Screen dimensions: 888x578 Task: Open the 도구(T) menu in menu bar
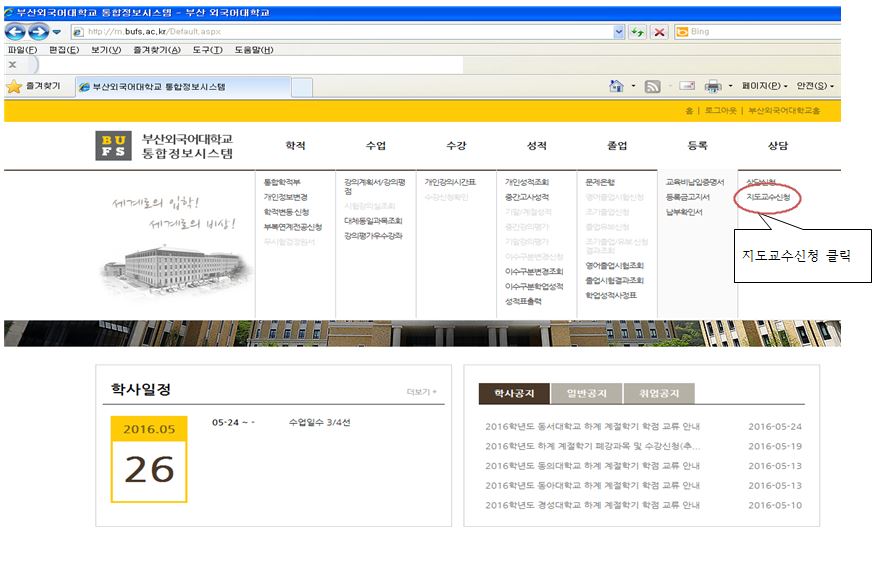point(207,50)
